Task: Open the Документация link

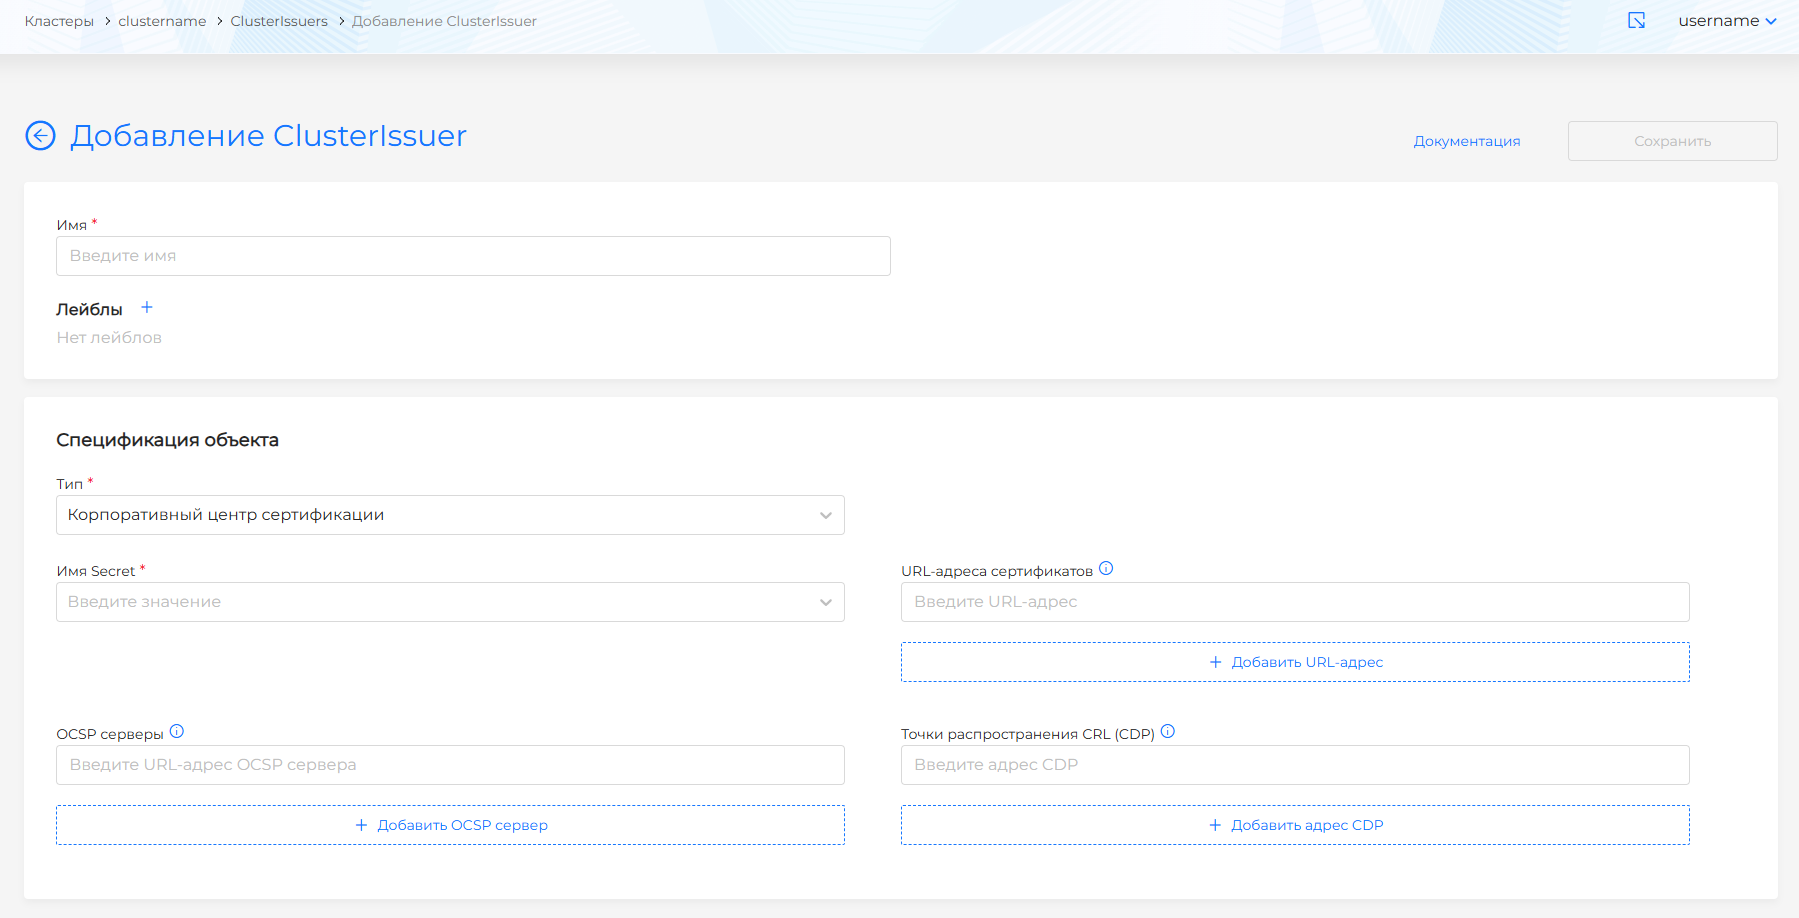Action: coord(1466,141)
